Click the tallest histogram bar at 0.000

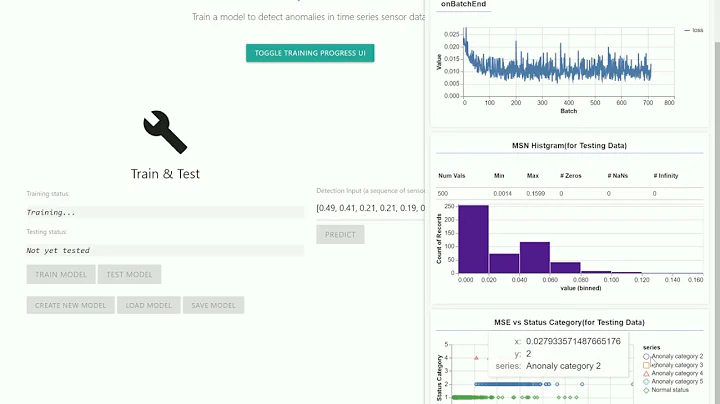(473, 239)
